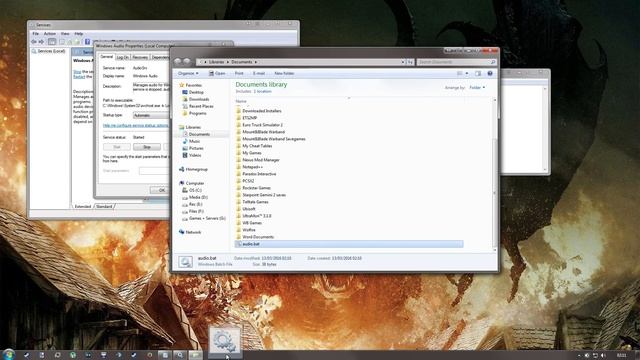
Task: Select the My Cheat Tables folder
Action: [254, 146]
